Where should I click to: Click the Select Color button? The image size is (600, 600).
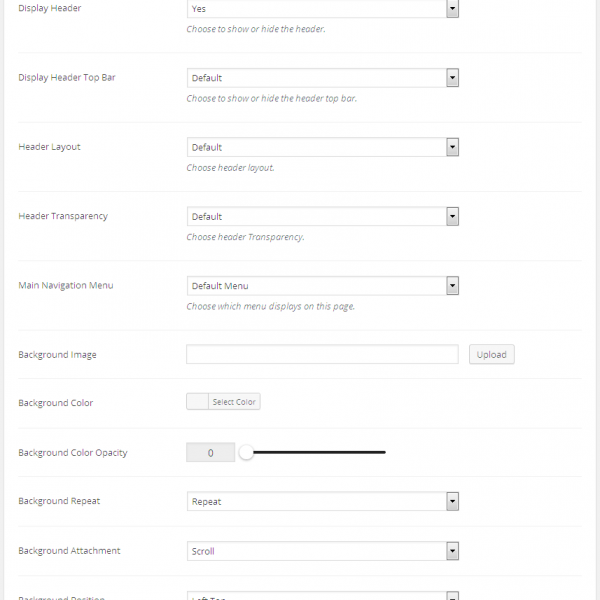(x=234, y=402)
